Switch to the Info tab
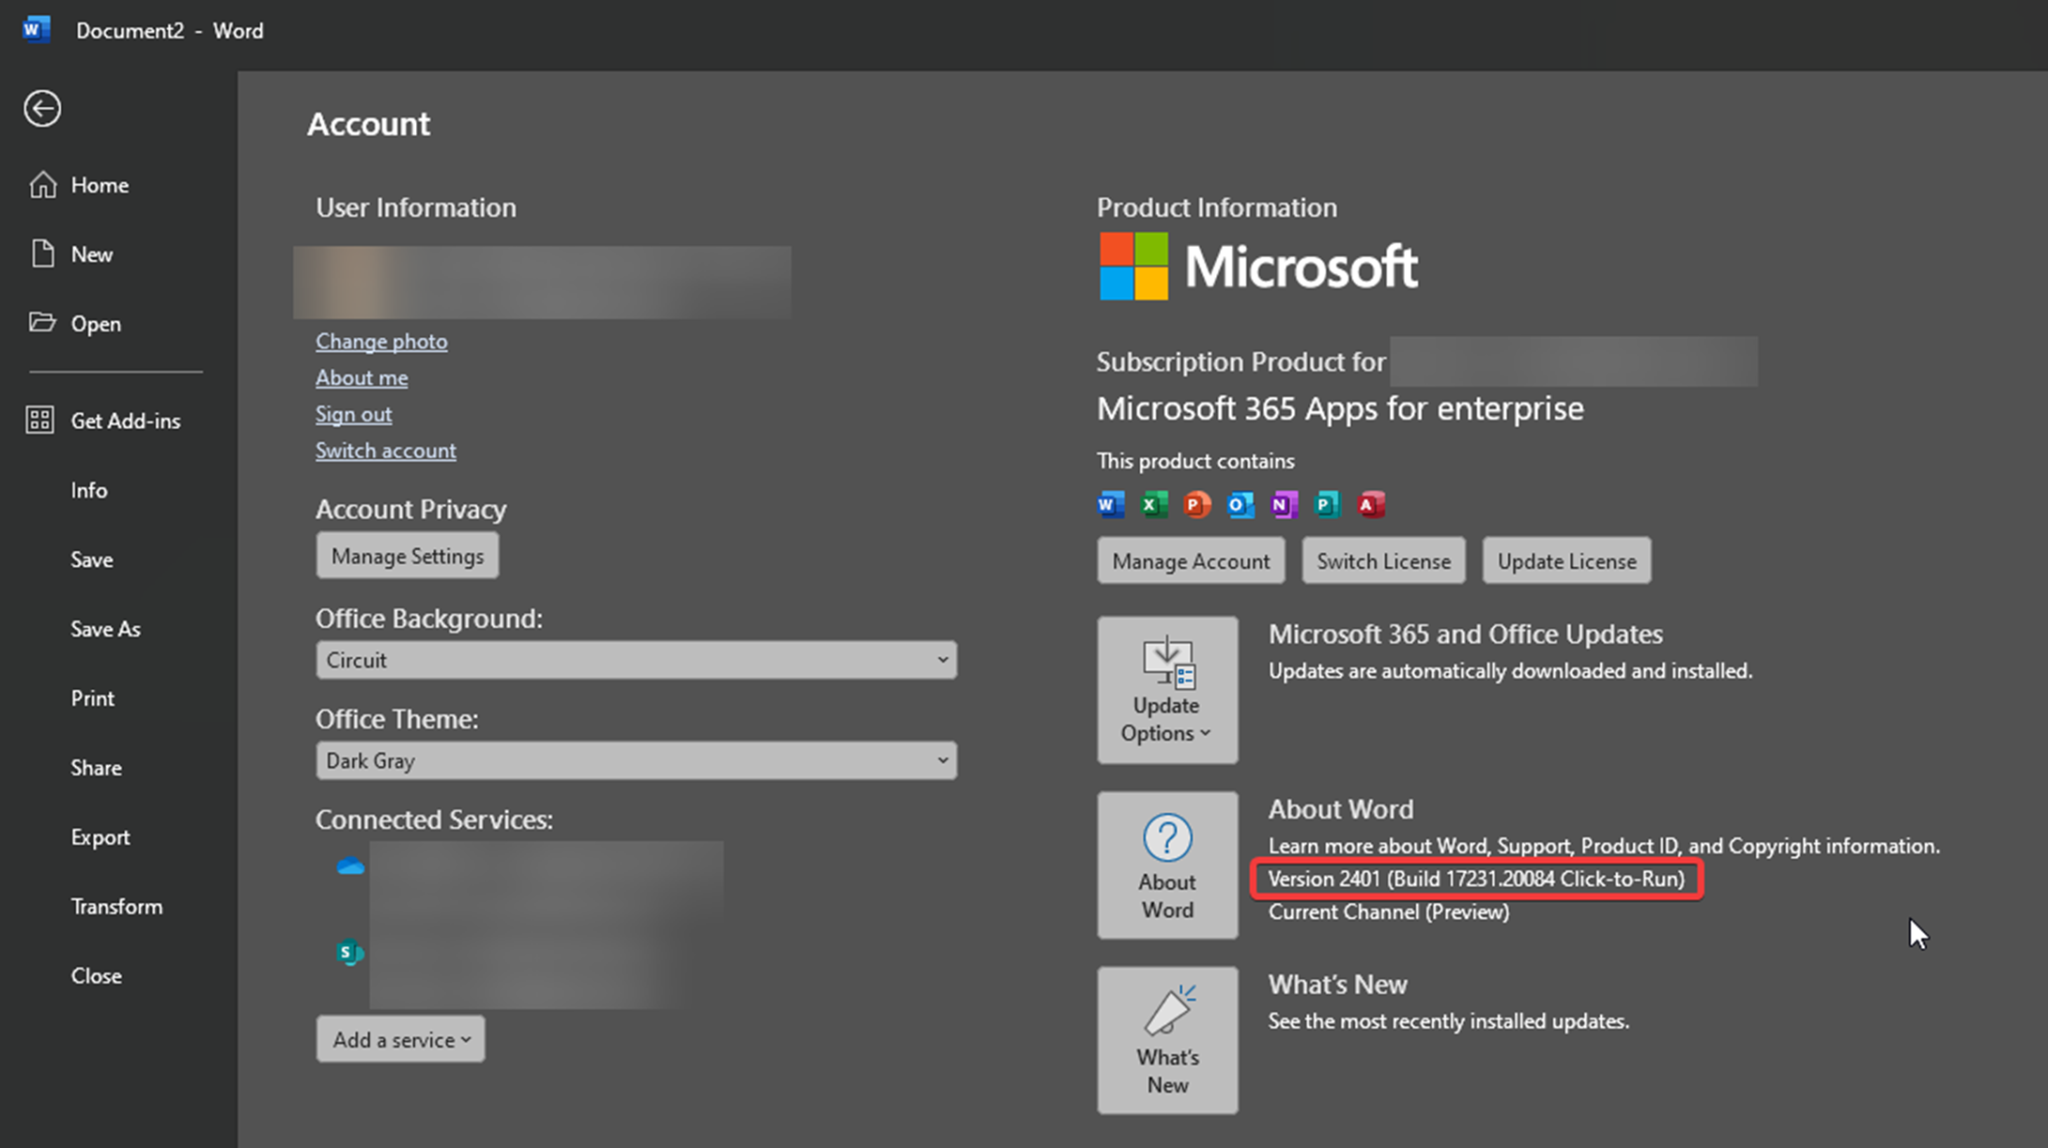 pyautogui.click(x=88, y=490)
